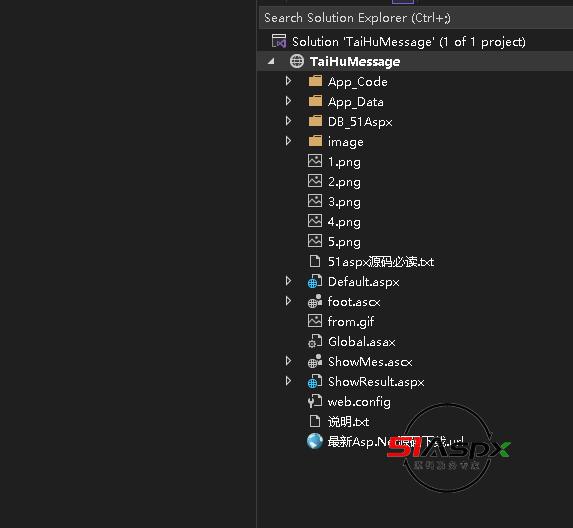Click the foot.ascx user control icon
This screenshot has width=573, height=528.
point(315,301)
